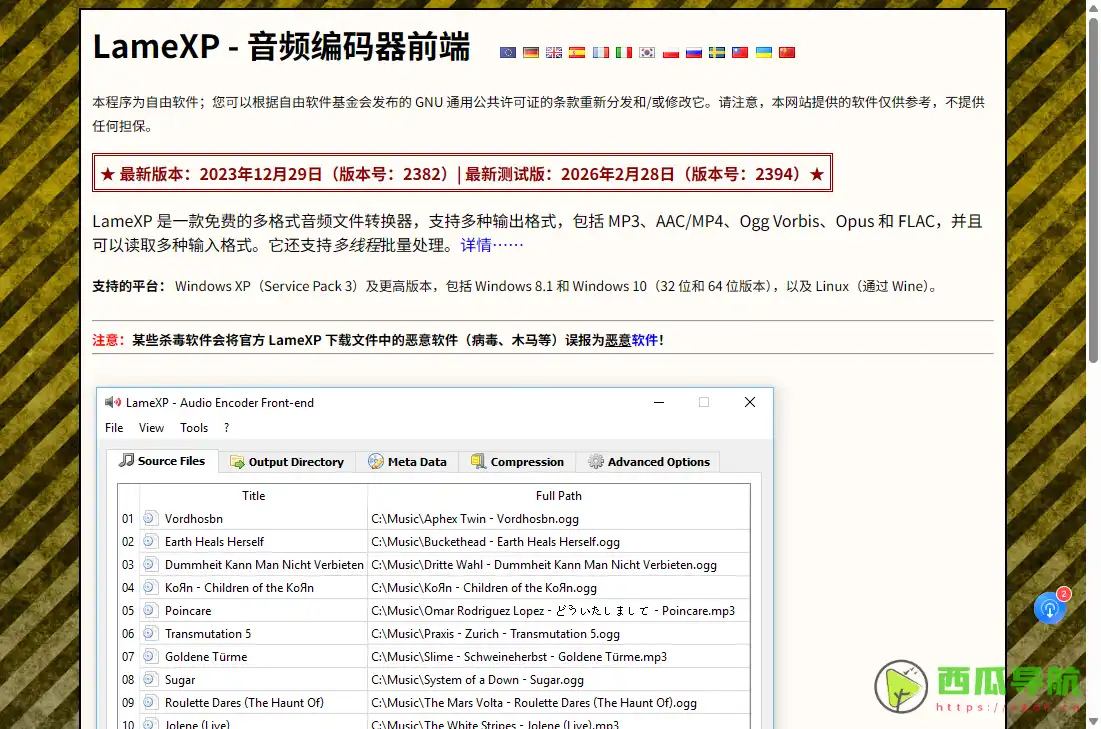Click row number 04 in the file list
The image size is (1101, 729).
point(128,588)
